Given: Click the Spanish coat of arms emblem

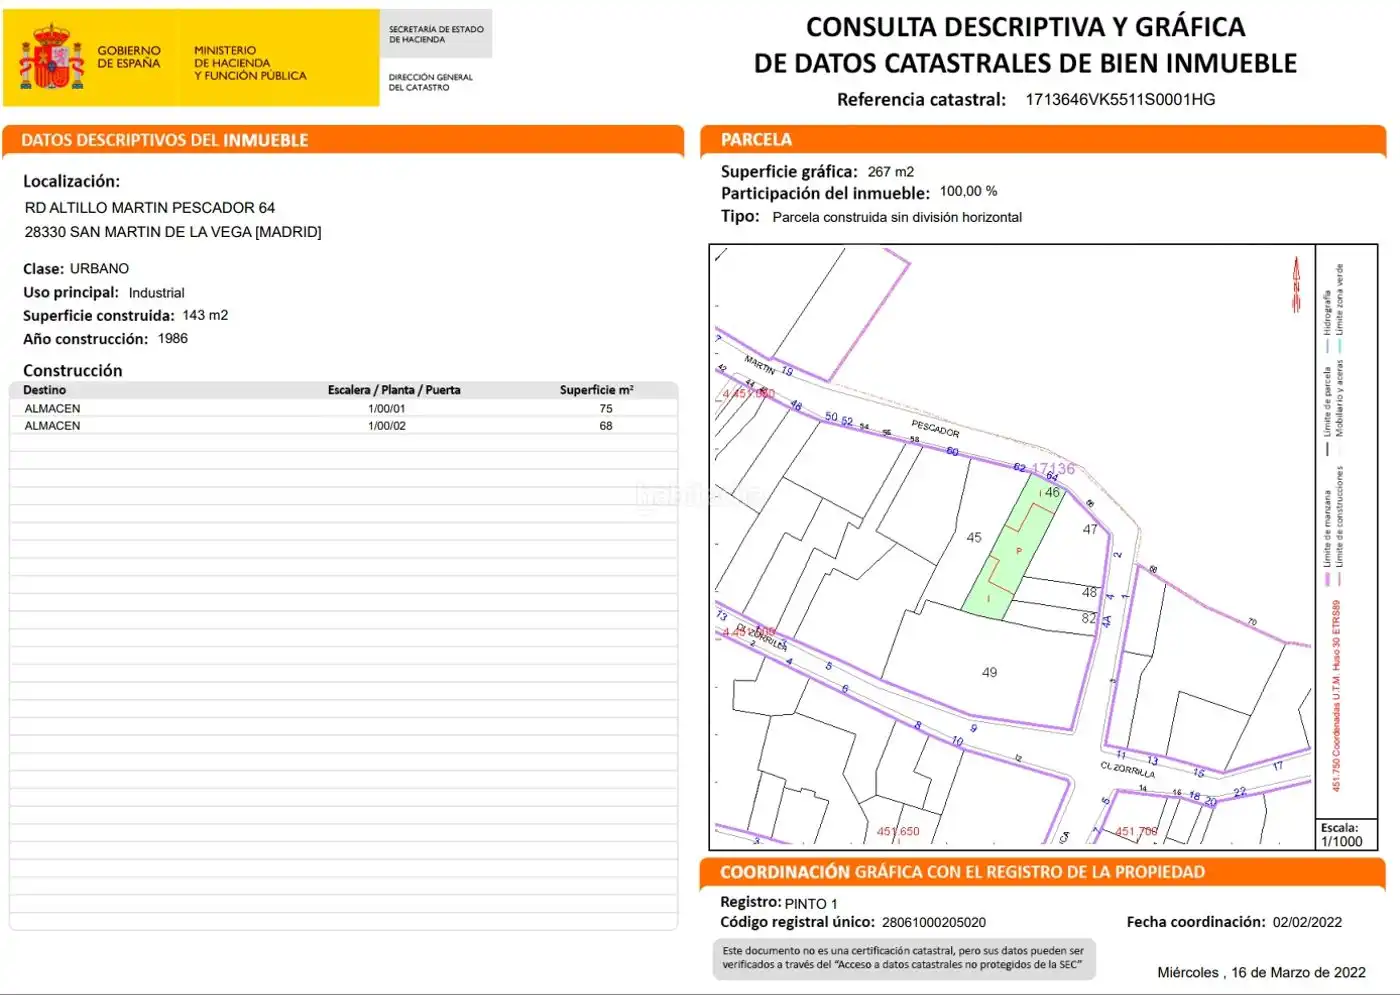Looking at the screenshot, I should 51,58.
